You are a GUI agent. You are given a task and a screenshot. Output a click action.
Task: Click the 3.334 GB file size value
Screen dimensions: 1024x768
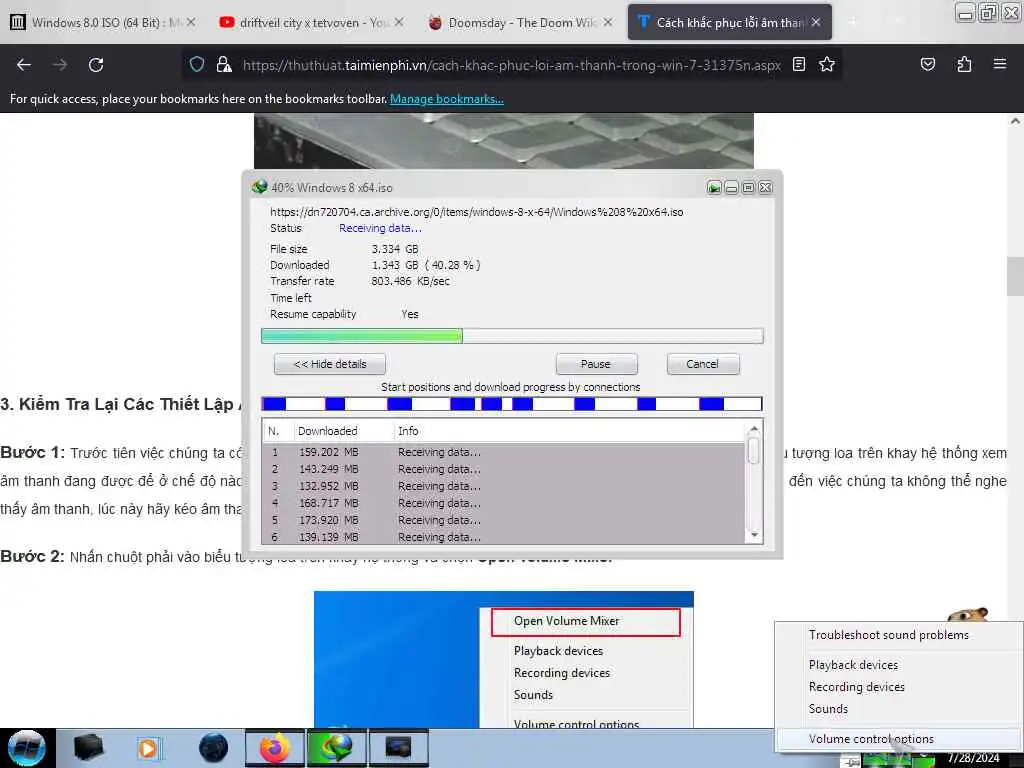click(x=395, y=249)
